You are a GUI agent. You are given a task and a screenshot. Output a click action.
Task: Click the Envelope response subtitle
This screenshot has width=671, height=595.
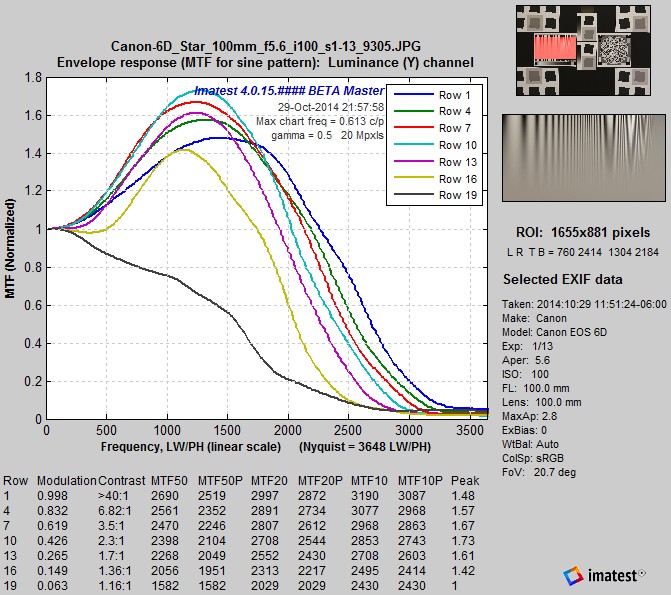click(x=265, y=62)
